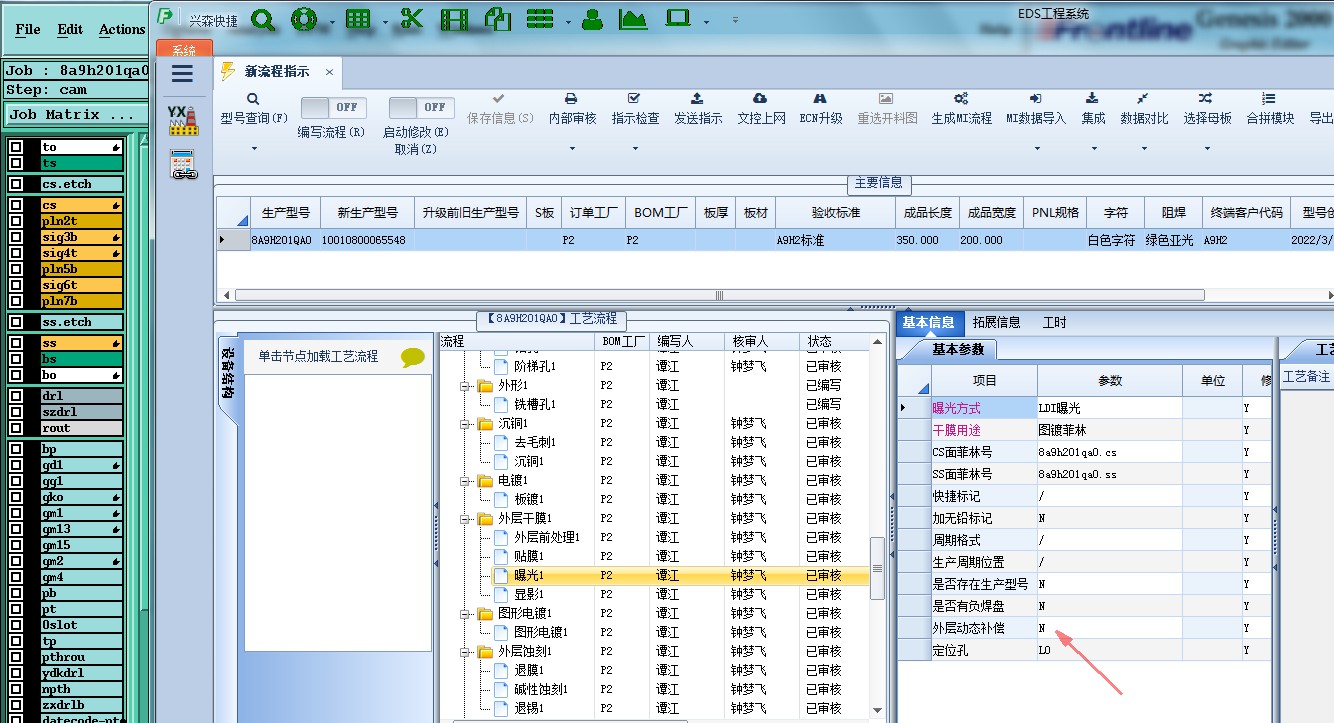Open the Edit menu in Genesis
Viewport: 1334px width, 723px height.
(x=70, y=29)
